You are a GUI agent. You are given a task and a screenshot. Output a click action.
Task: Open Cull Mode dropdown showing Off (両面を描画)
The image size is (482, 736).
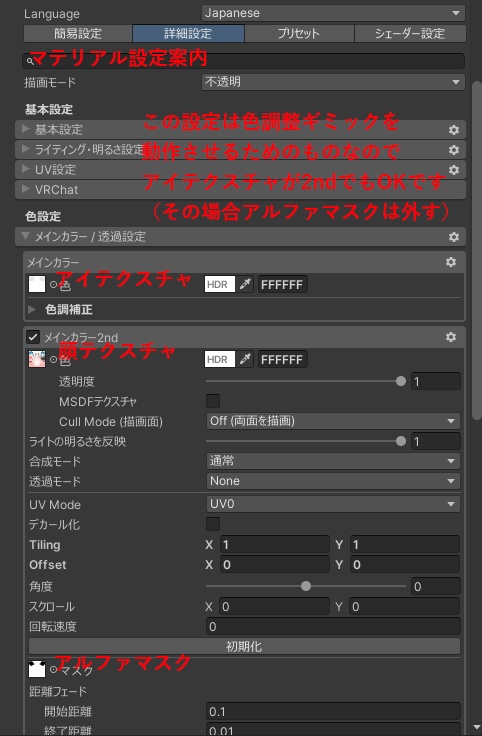333,421
